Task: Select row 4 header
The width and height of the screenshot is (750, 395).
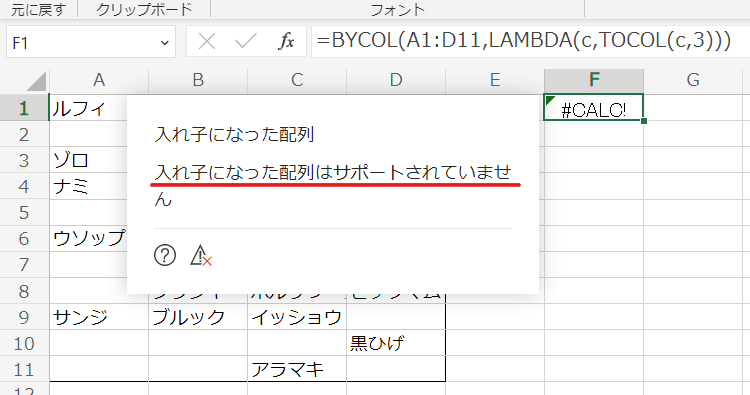Action: (x=24, y=187)
